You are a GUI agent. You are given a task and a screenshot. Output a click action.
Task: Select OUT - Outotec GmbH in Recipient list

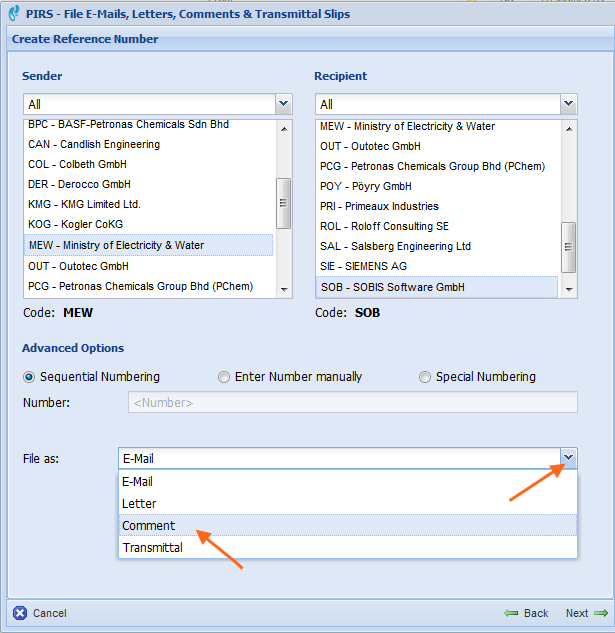point(437,146)
